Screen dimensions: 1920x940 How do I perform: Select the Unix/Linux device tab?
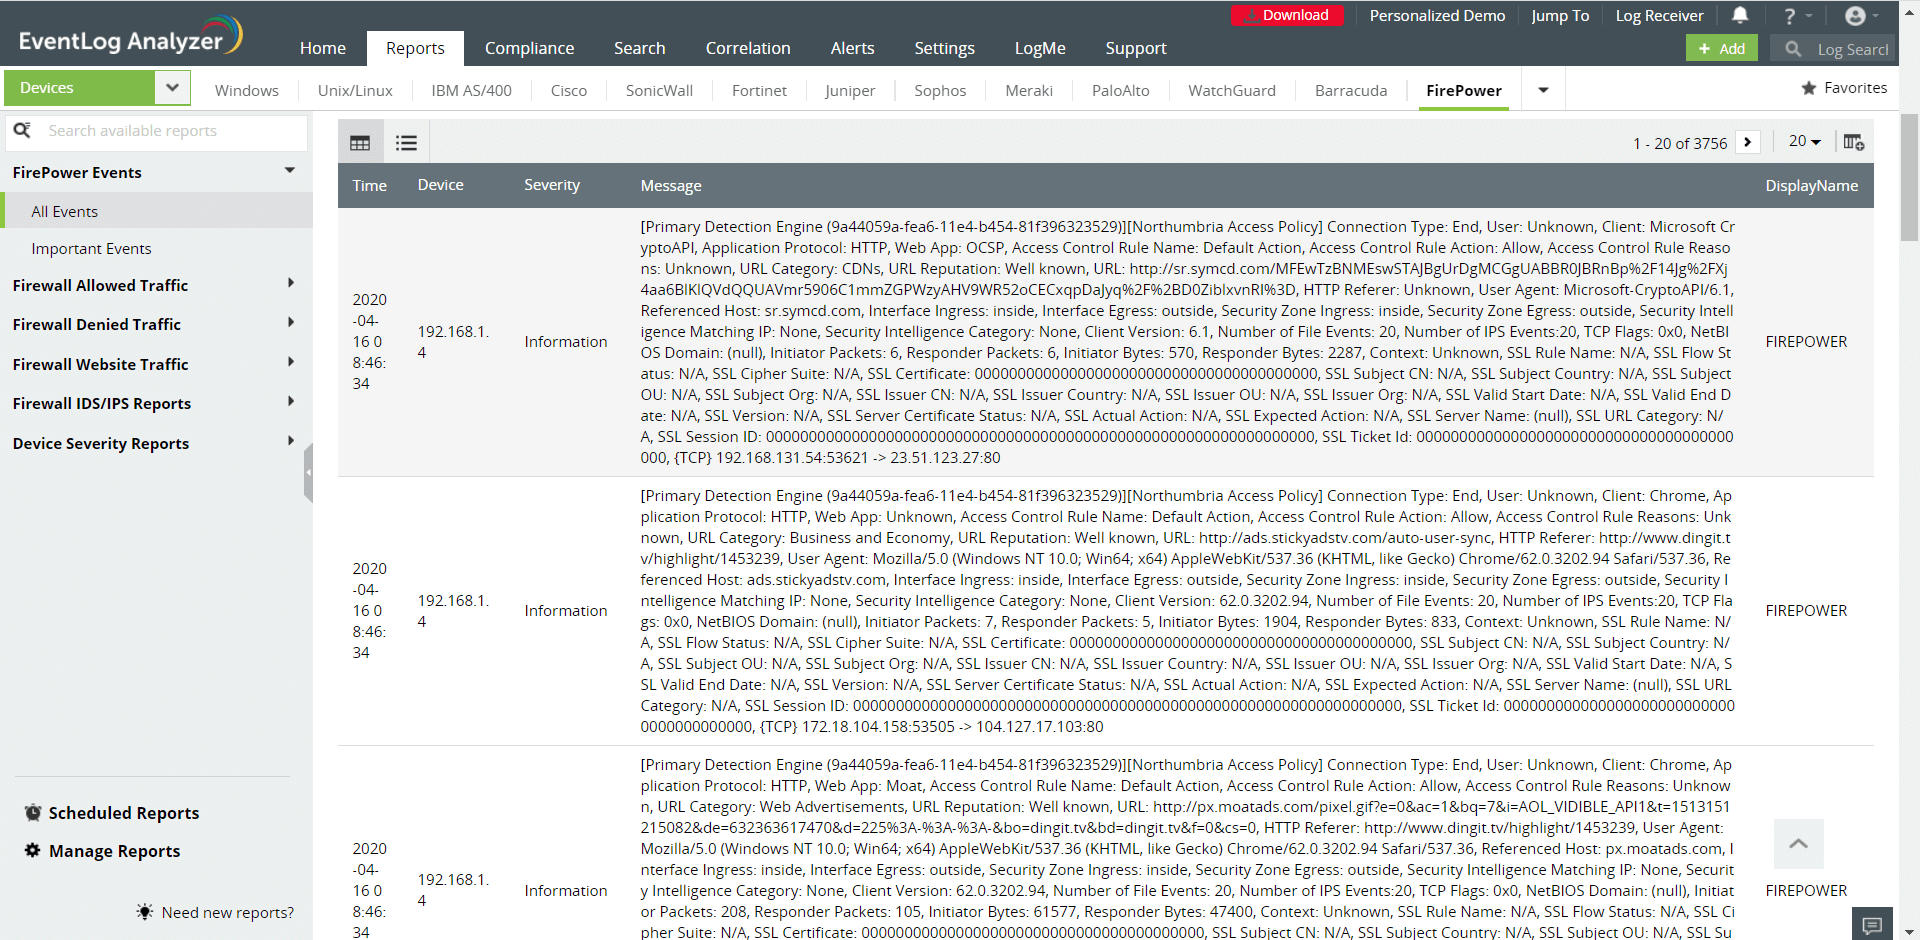[355, 90]
